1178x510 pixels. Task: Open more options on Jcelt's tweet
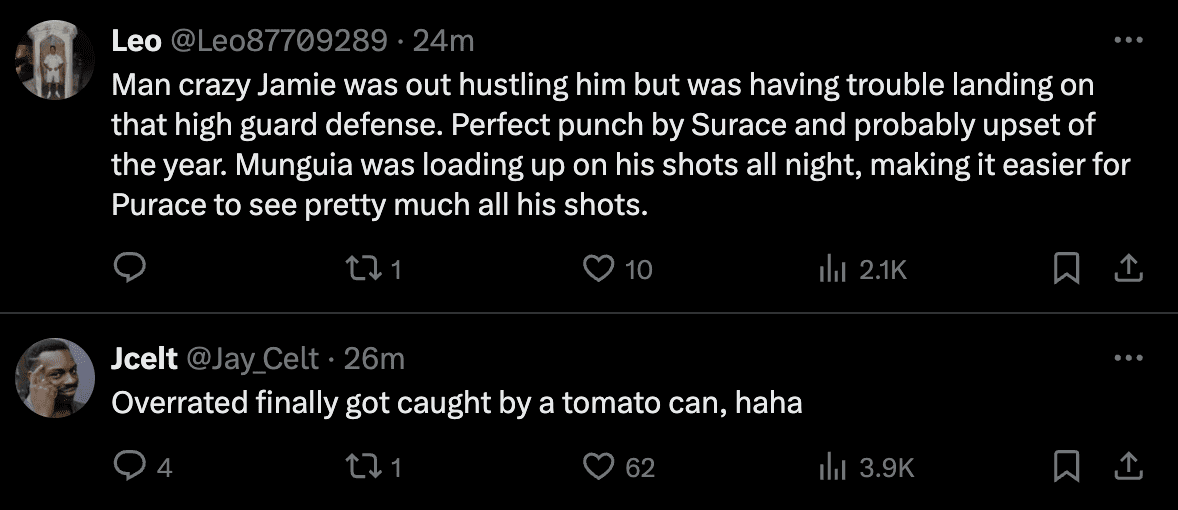[x=1127, y=358]
